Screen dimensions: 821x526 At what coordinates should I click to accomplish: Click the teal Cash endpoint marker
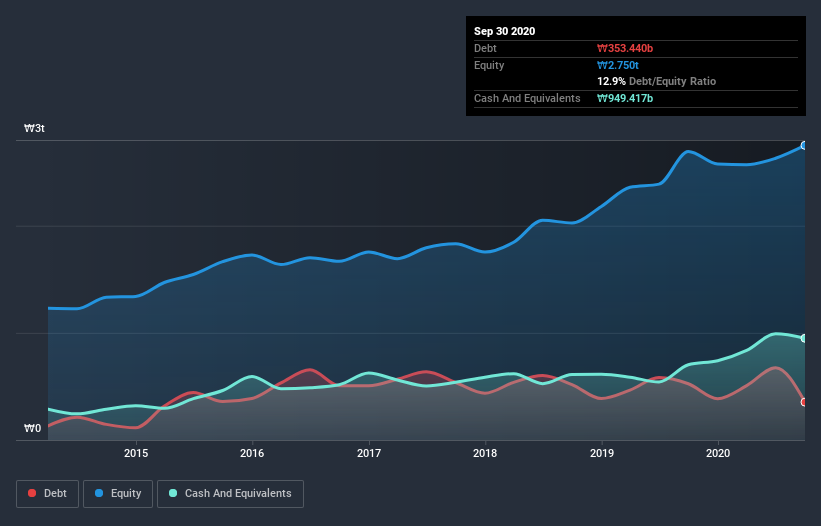coord(804,339)
